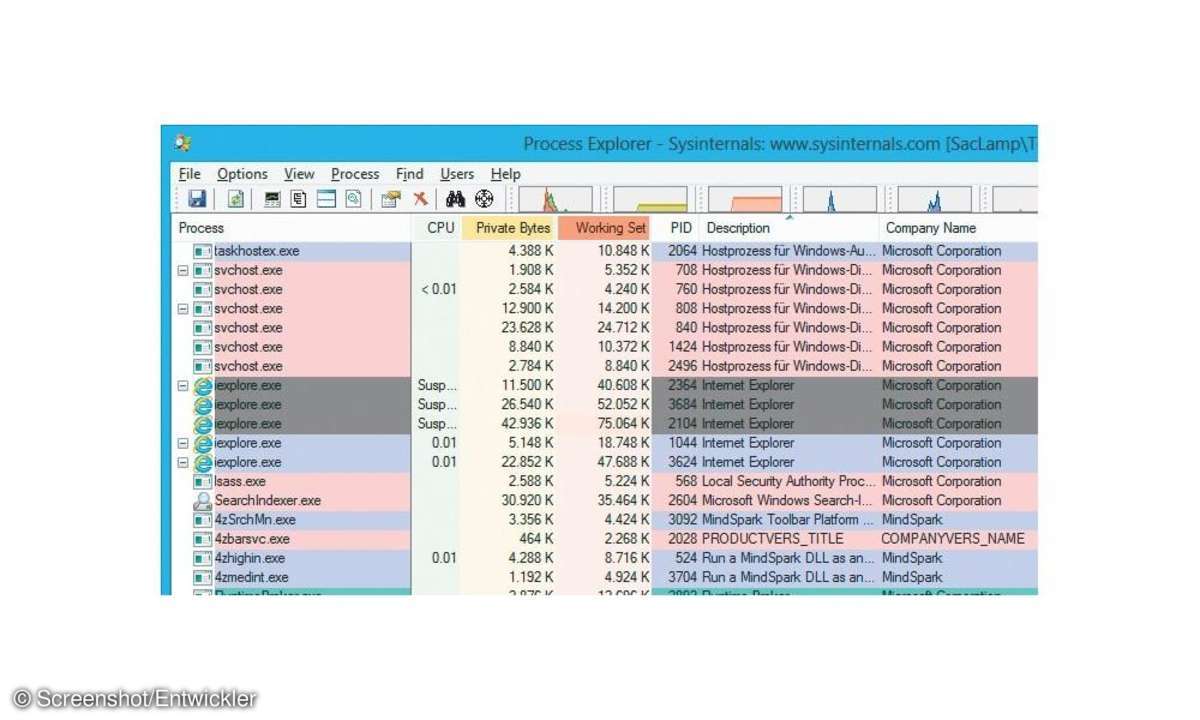Open the File menu

point(190,174)
